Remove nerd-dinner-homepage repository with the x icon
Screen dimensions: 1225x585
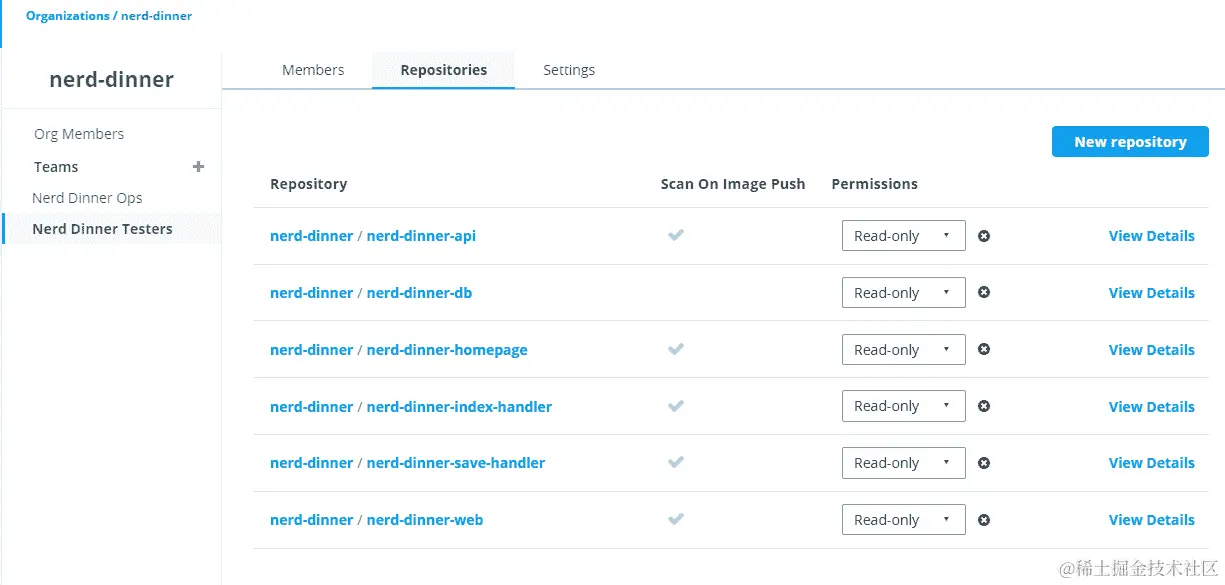984,350
